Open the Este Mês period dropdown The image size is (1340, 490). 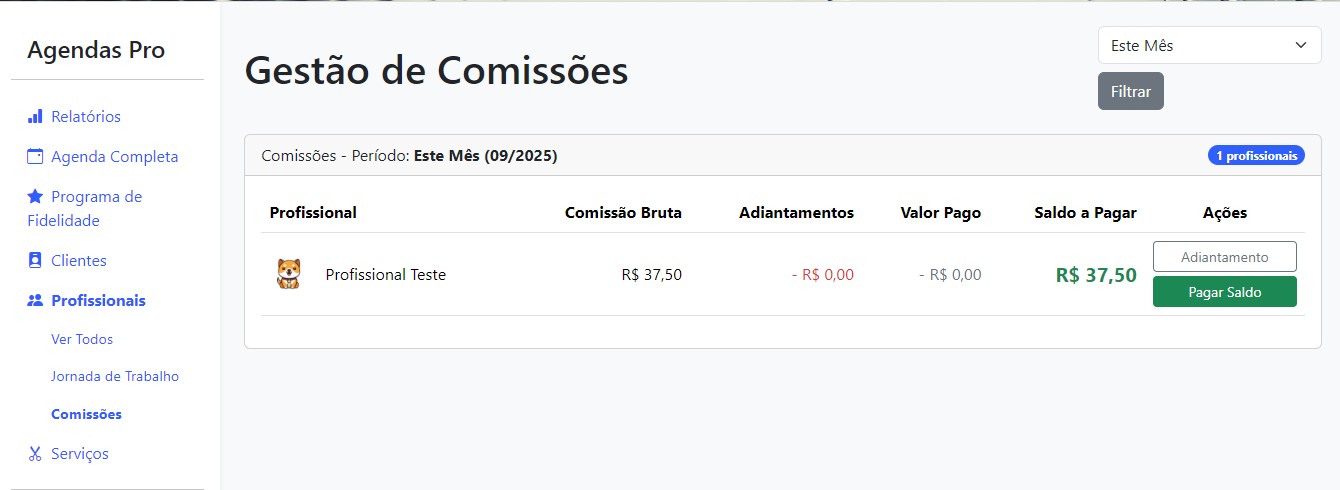pyautogui.click(x=1209, y=45)
